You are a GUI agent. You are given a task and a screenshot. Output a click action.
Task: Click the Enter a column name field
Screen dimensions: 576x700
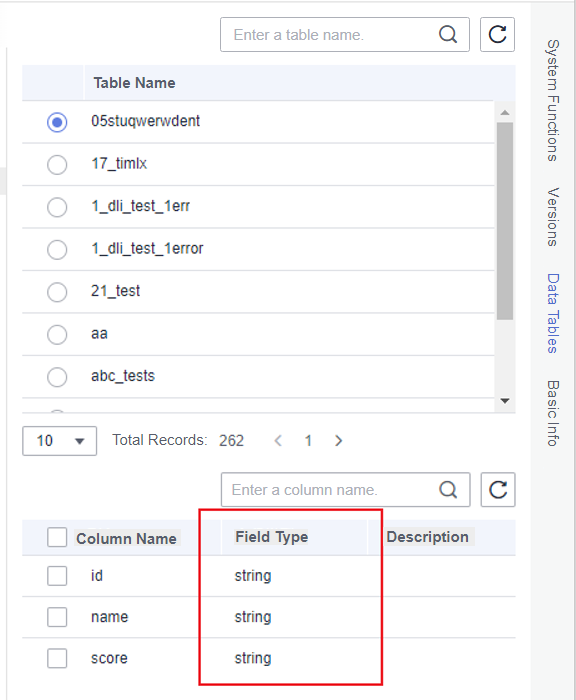click(x=330, y=490)
